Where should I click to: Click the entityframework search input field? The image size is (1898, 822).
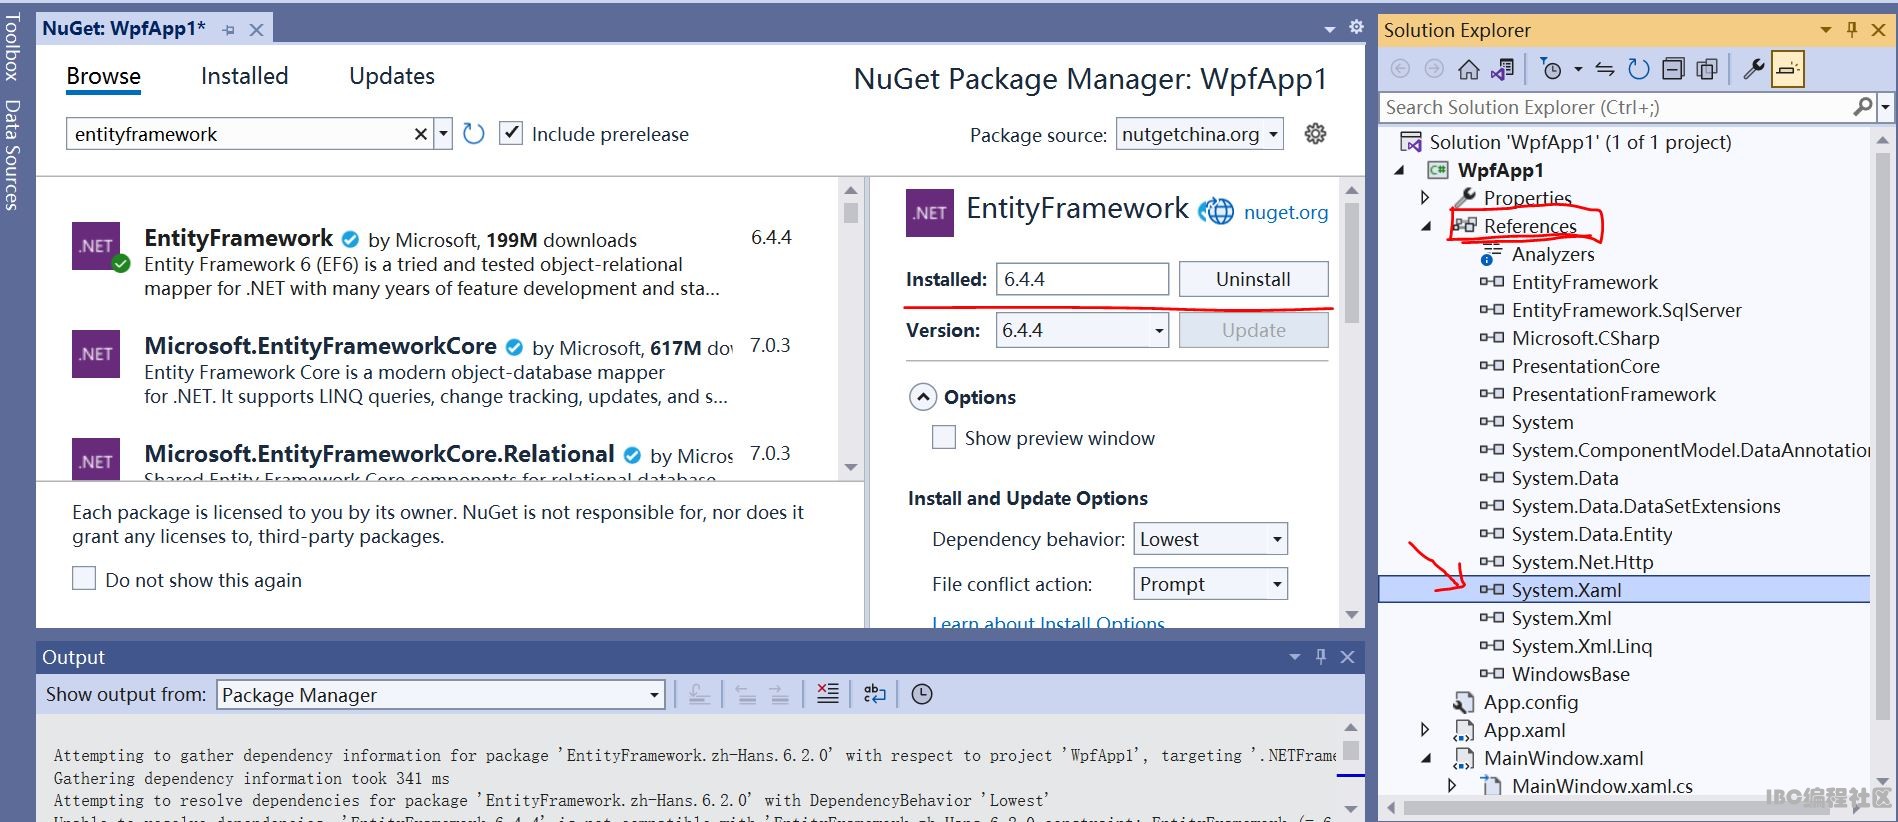(238, 134)
